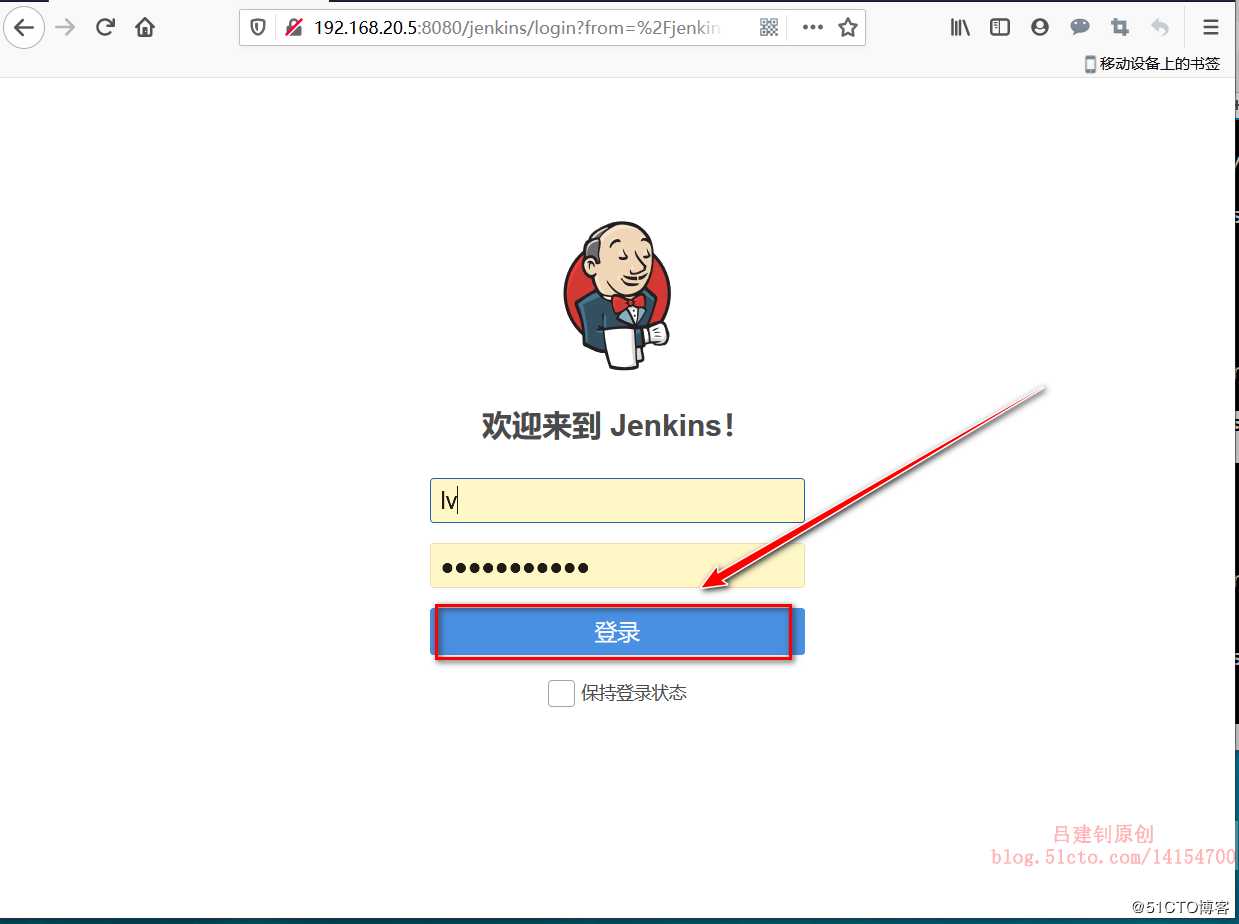Image resolution: width=1239 pixels, height=924 pixels.
Task: Toggle the sidebar view icon
Action: pyautogui.click(x=1000, y=28)
